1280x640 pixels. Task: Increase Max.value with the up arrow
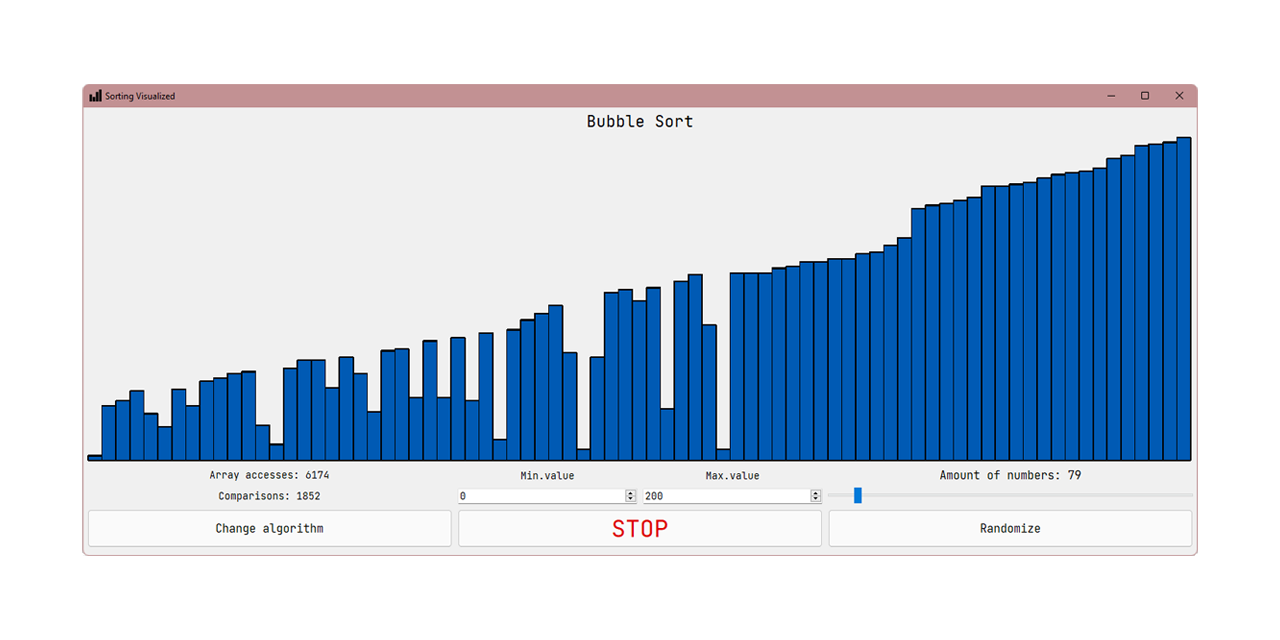[x=816, y=493]
